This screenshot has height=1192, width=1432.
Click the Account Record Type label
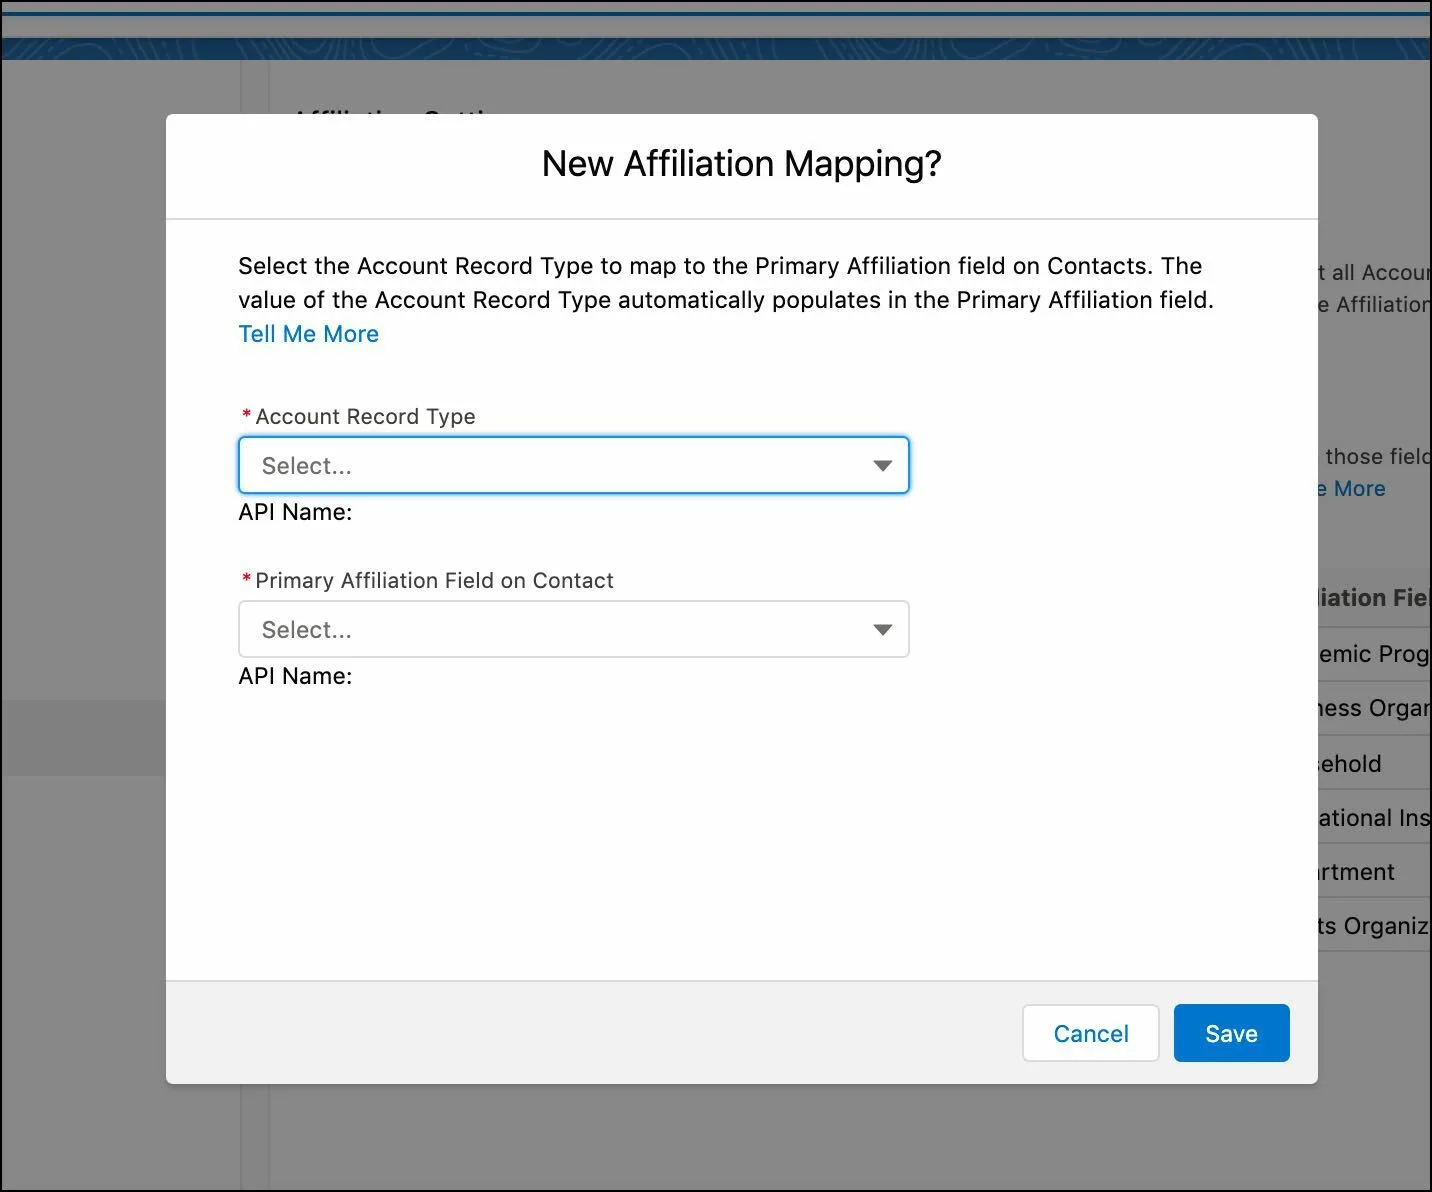point(365,416)
